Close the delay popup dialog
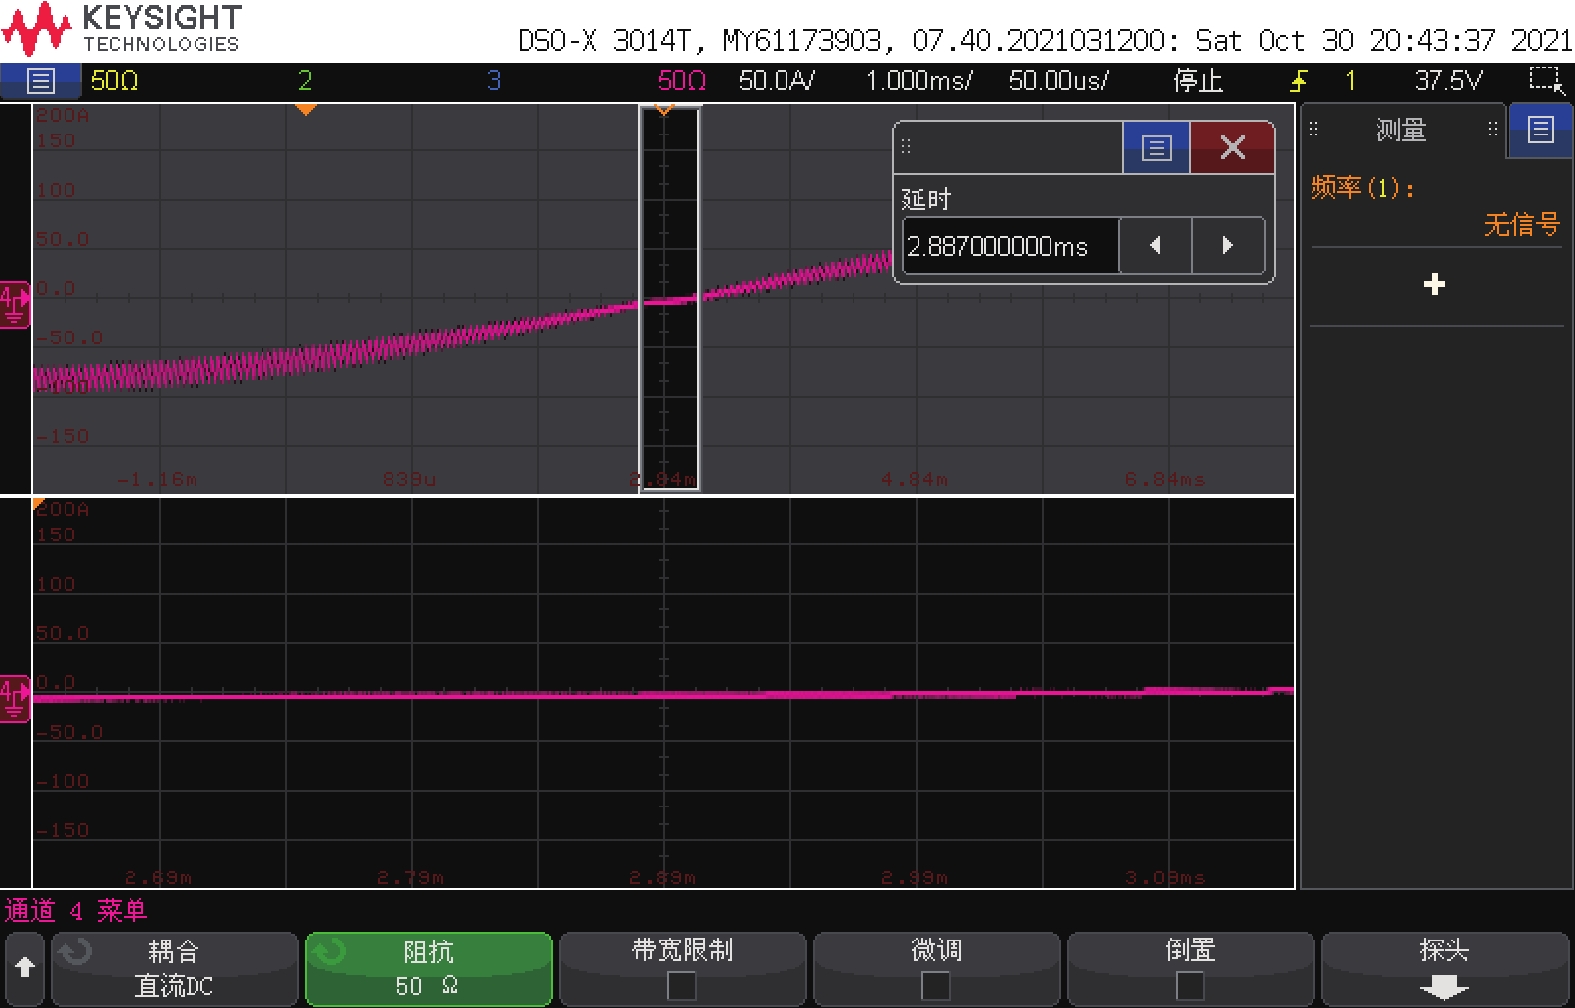The image size is (1575, 1008). tap(1232, 148)
